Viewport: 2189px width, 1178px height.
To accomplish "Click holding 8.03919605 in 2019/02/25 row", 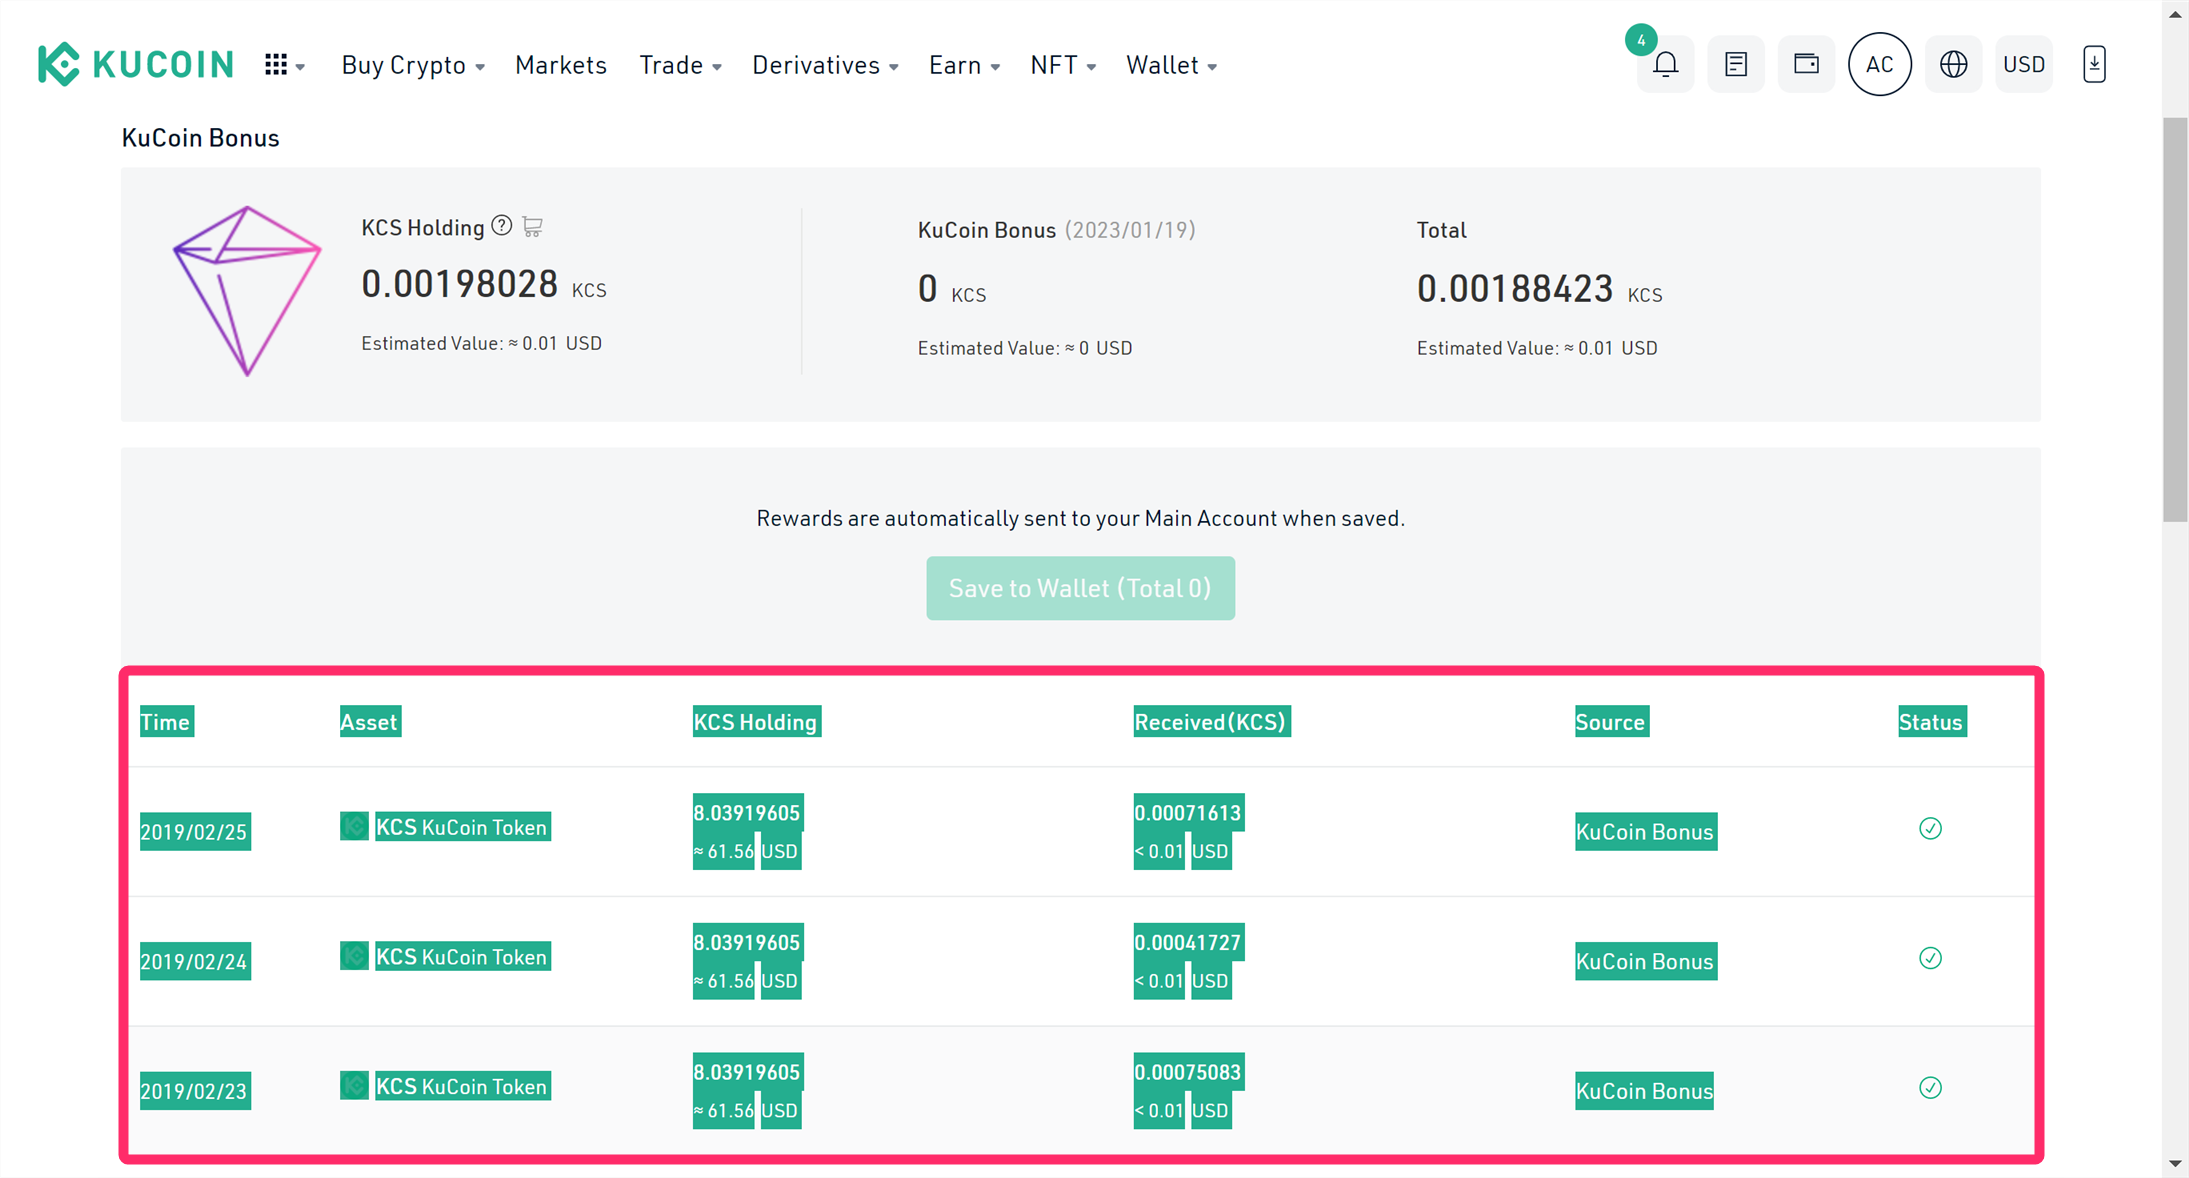I will [x=747, y=813].
